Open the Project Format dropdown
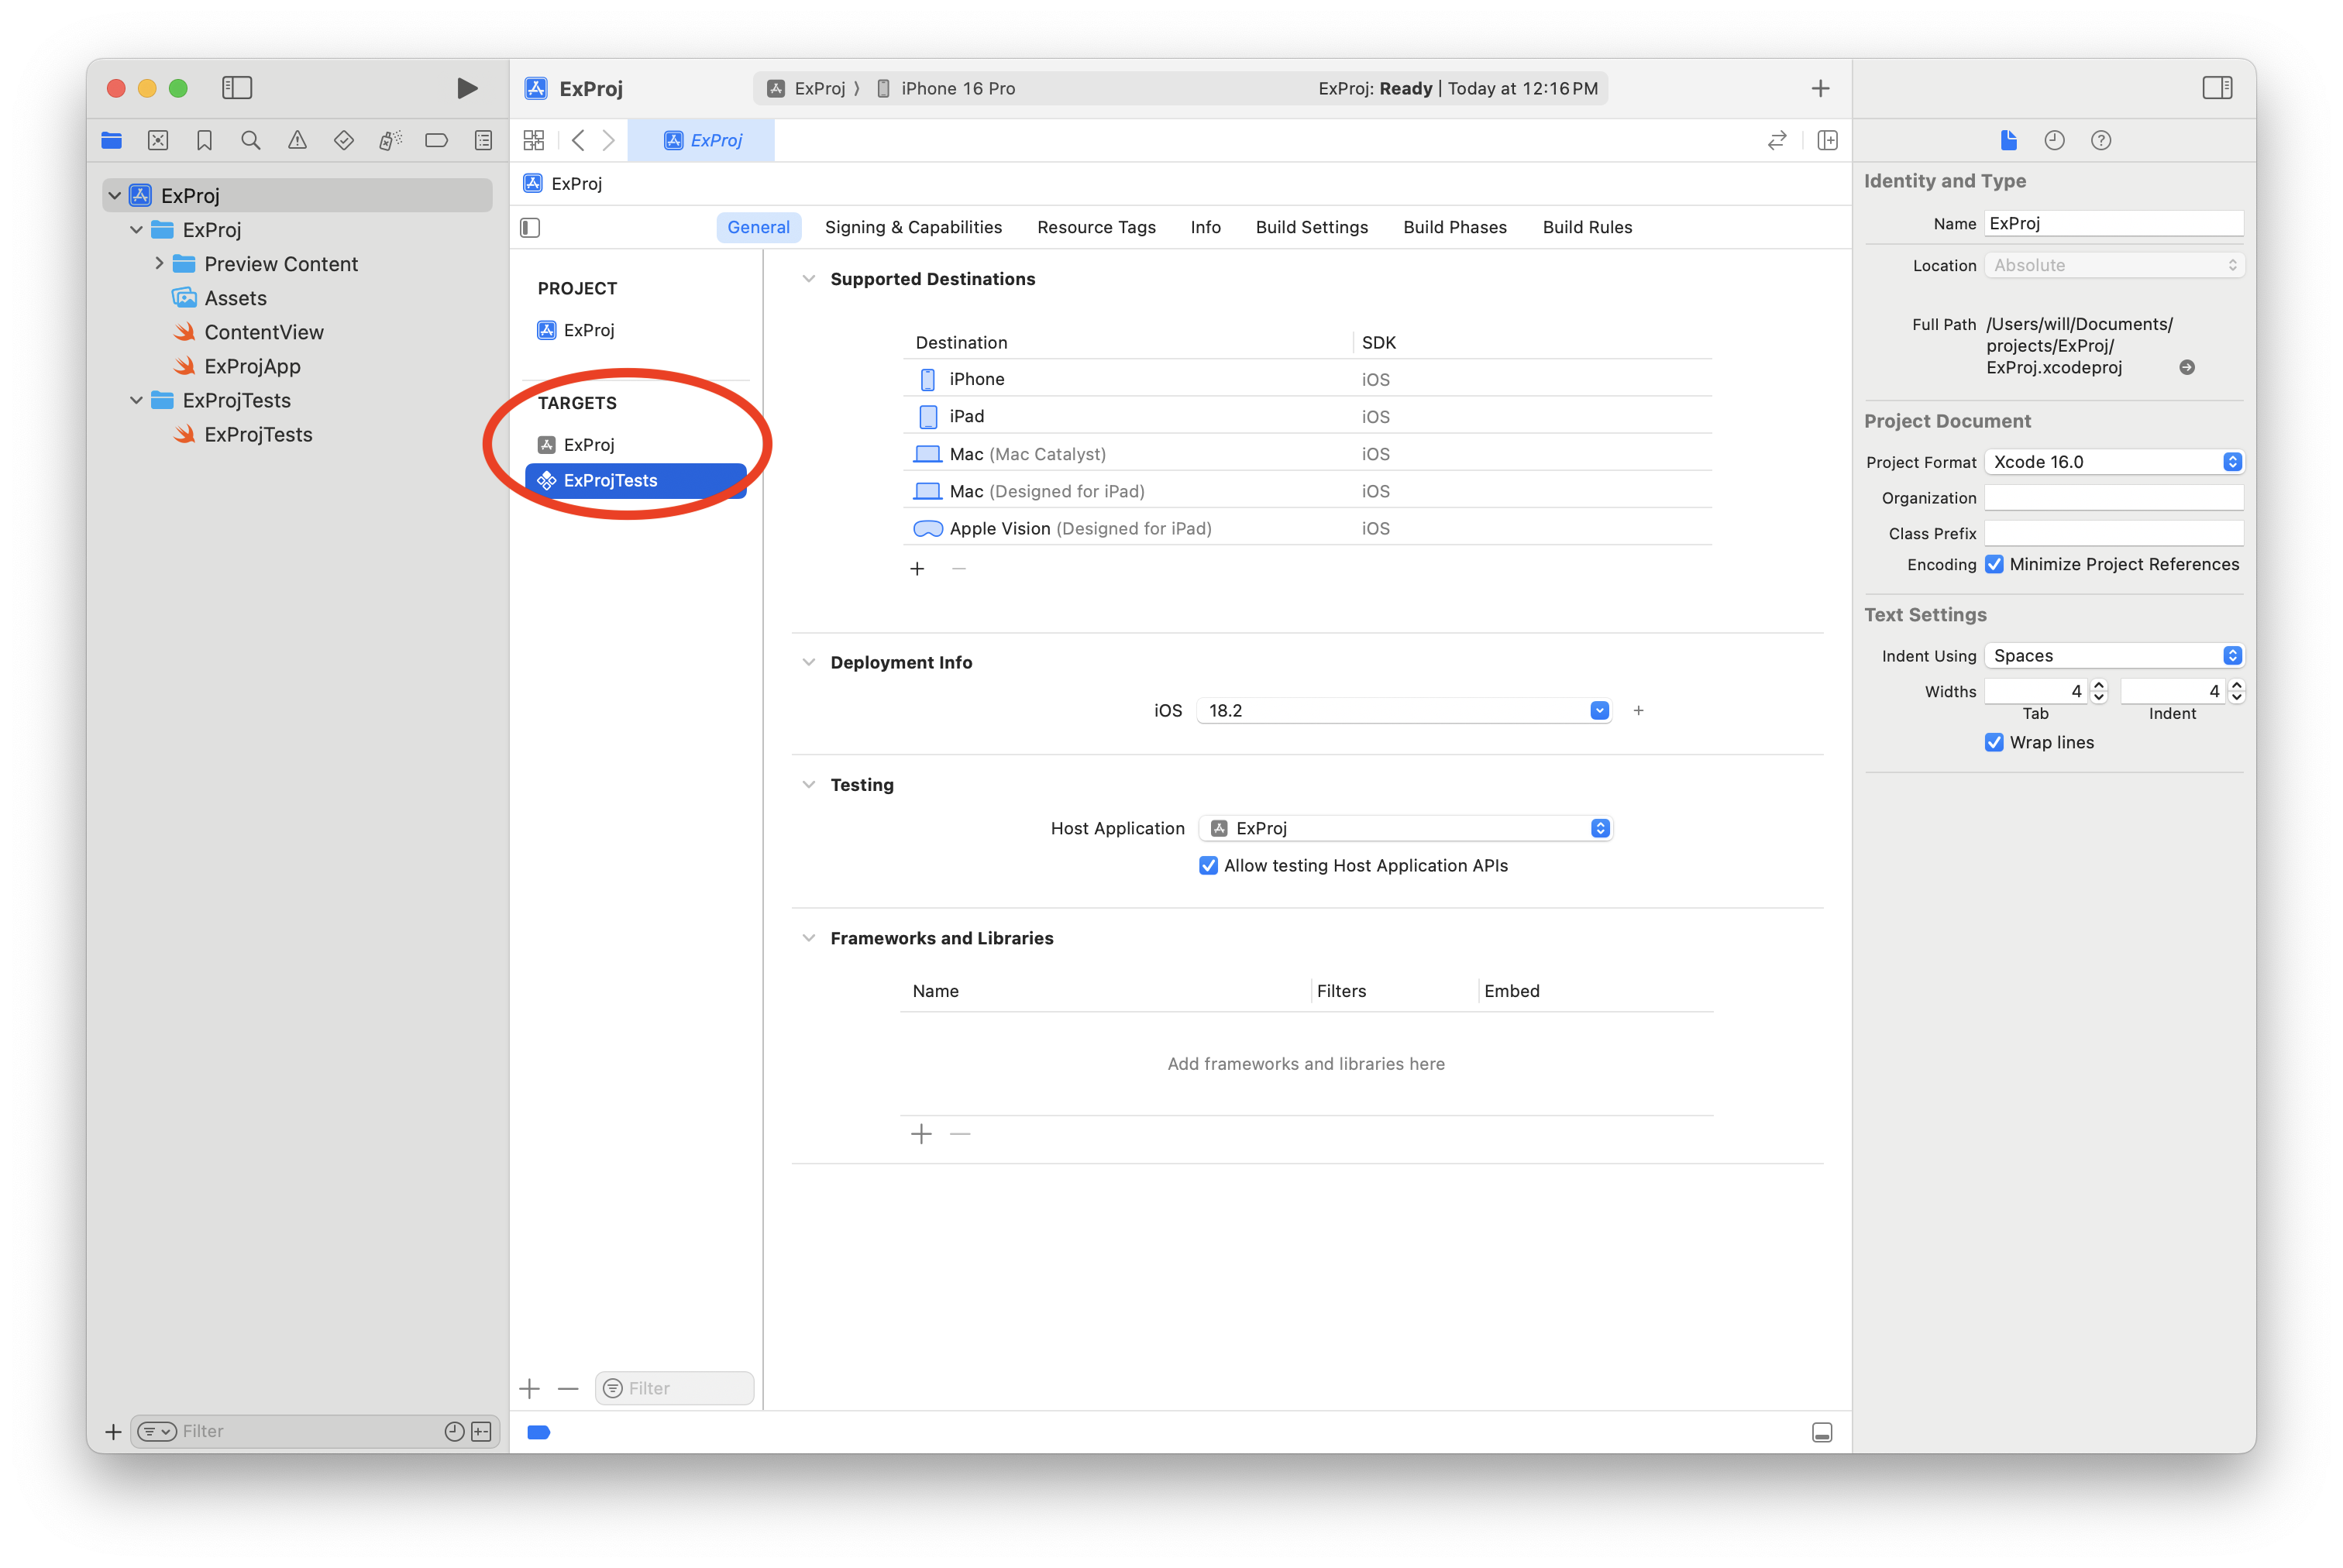 (2113, 461)
